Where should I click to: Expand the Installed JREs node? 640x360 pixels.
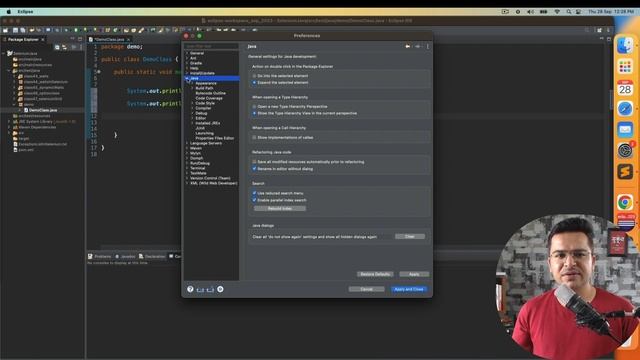tap(193, 123)
